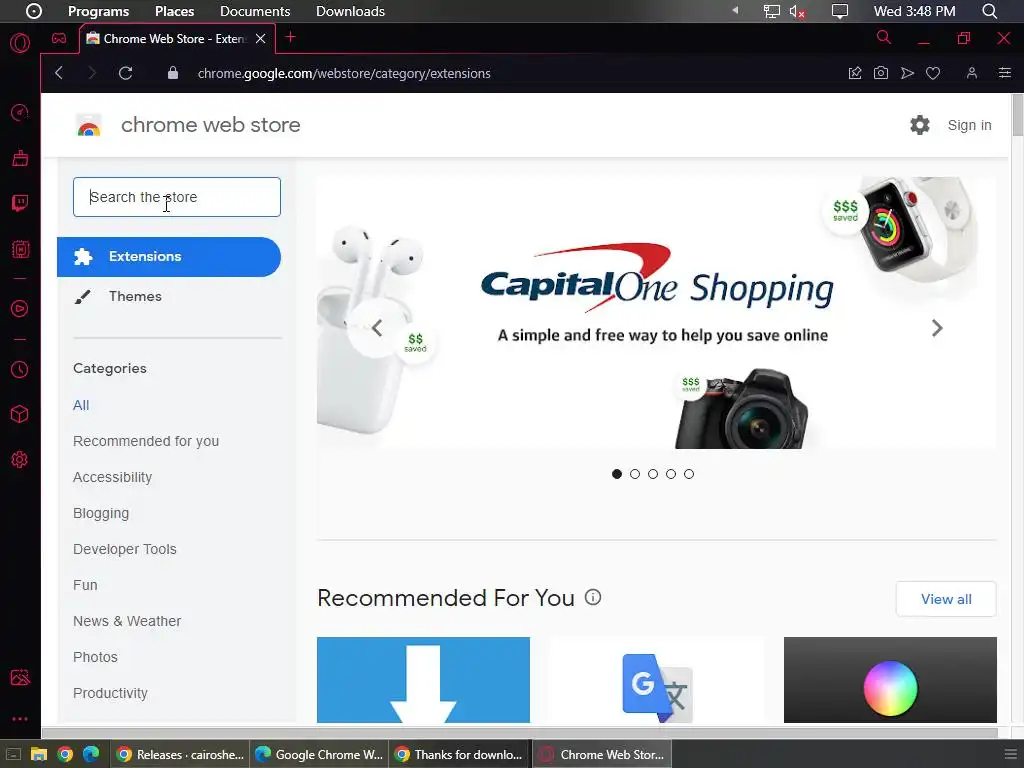The image size is (1024, 768).
Task: Open Extensions cube icon in sidebar
Action: click(20, 414)
